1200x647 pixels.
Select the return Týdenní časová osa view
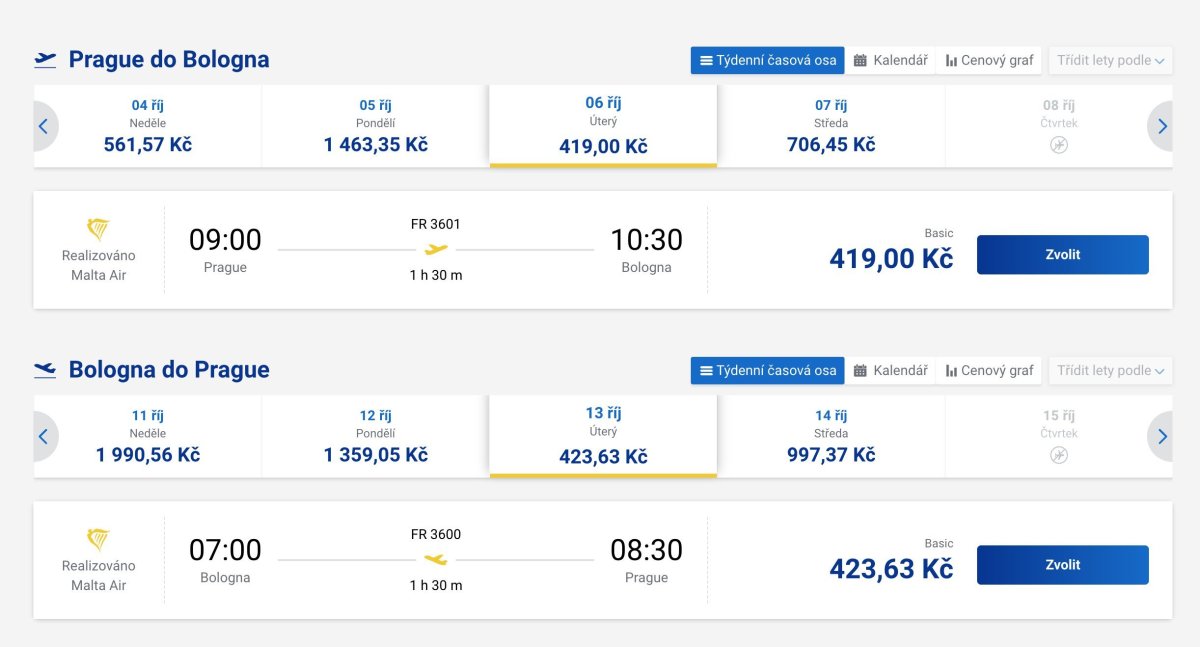pyautogui.click(x=767, y=370)
